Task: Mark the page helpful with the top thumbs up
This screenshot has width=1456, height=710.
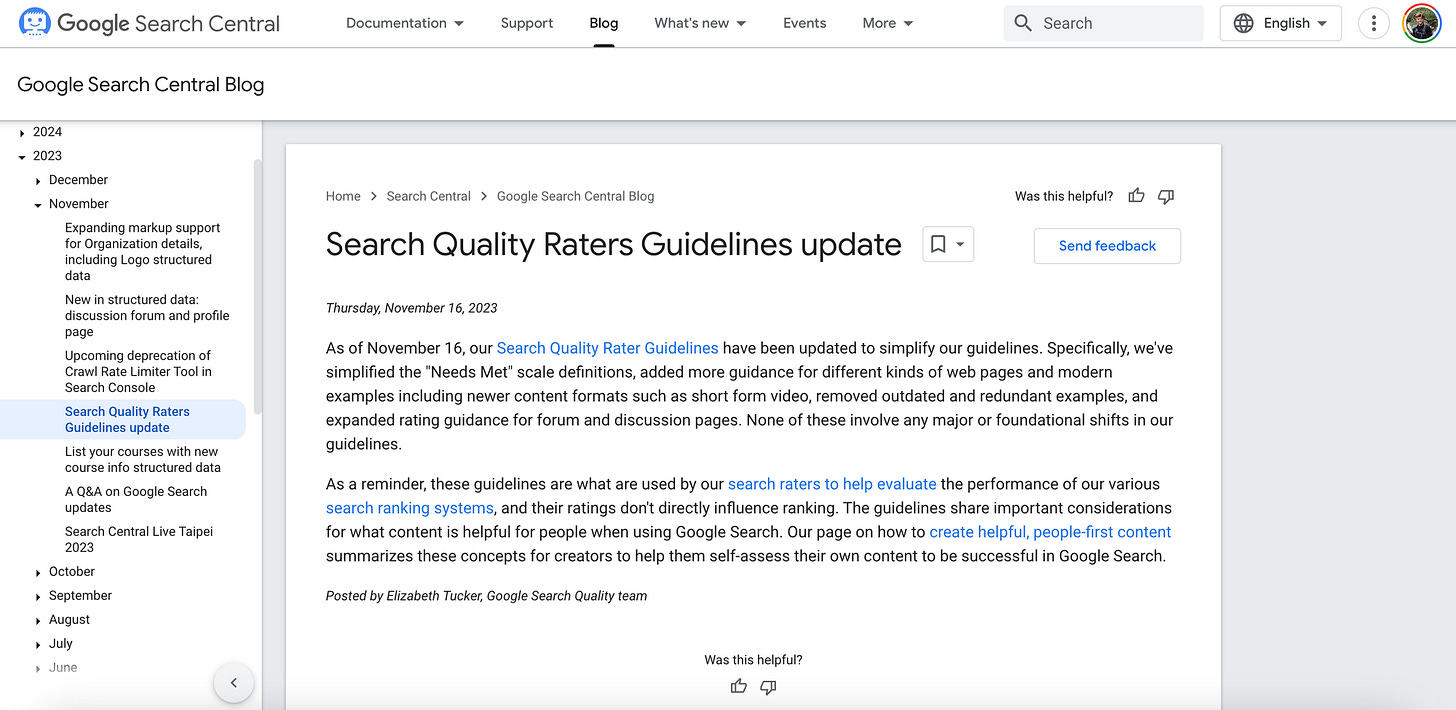Action: pyautogui.click(x=1136, y=196)
